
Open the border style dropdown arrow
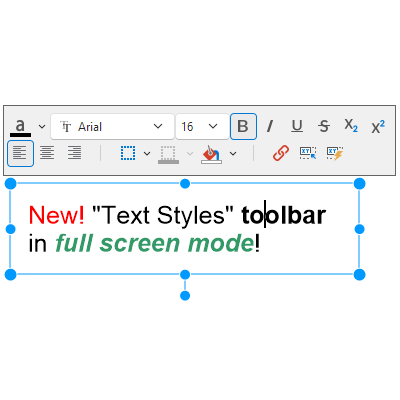[147, 153]
